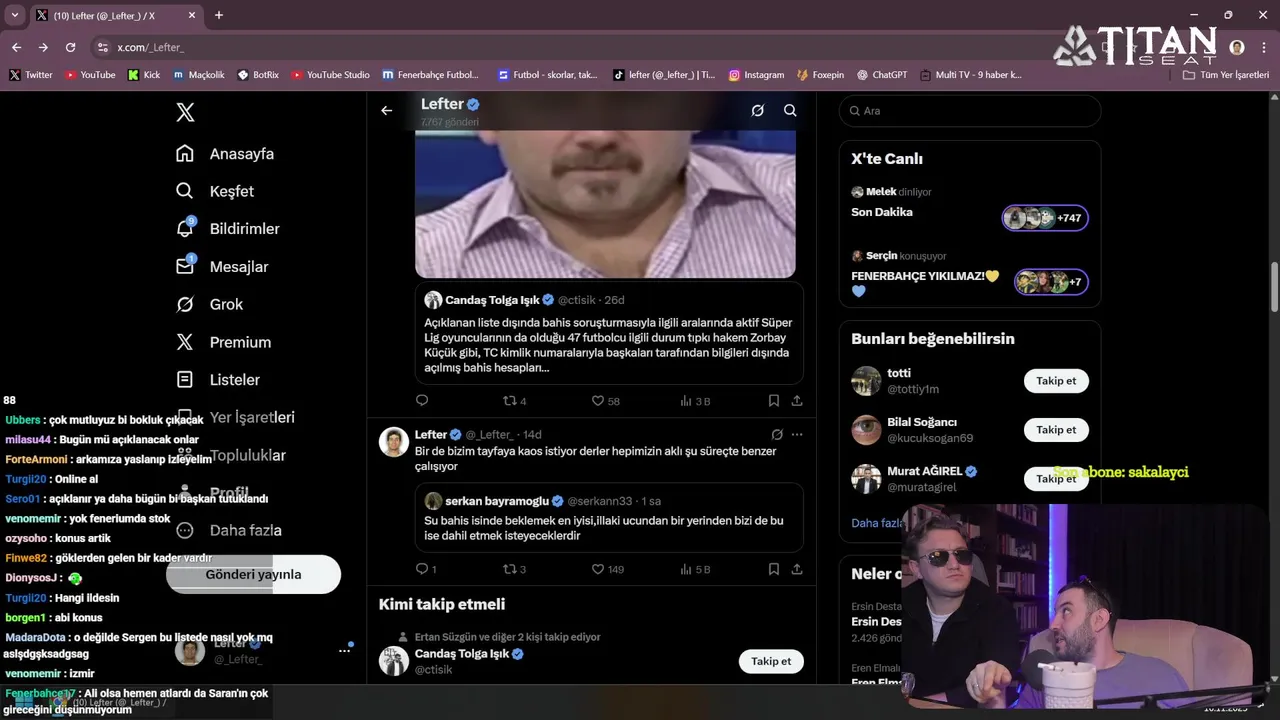The width and height of the screenshot is (1280, 720).
Task: Open the X logo home icon
Action: coord(185,112)
